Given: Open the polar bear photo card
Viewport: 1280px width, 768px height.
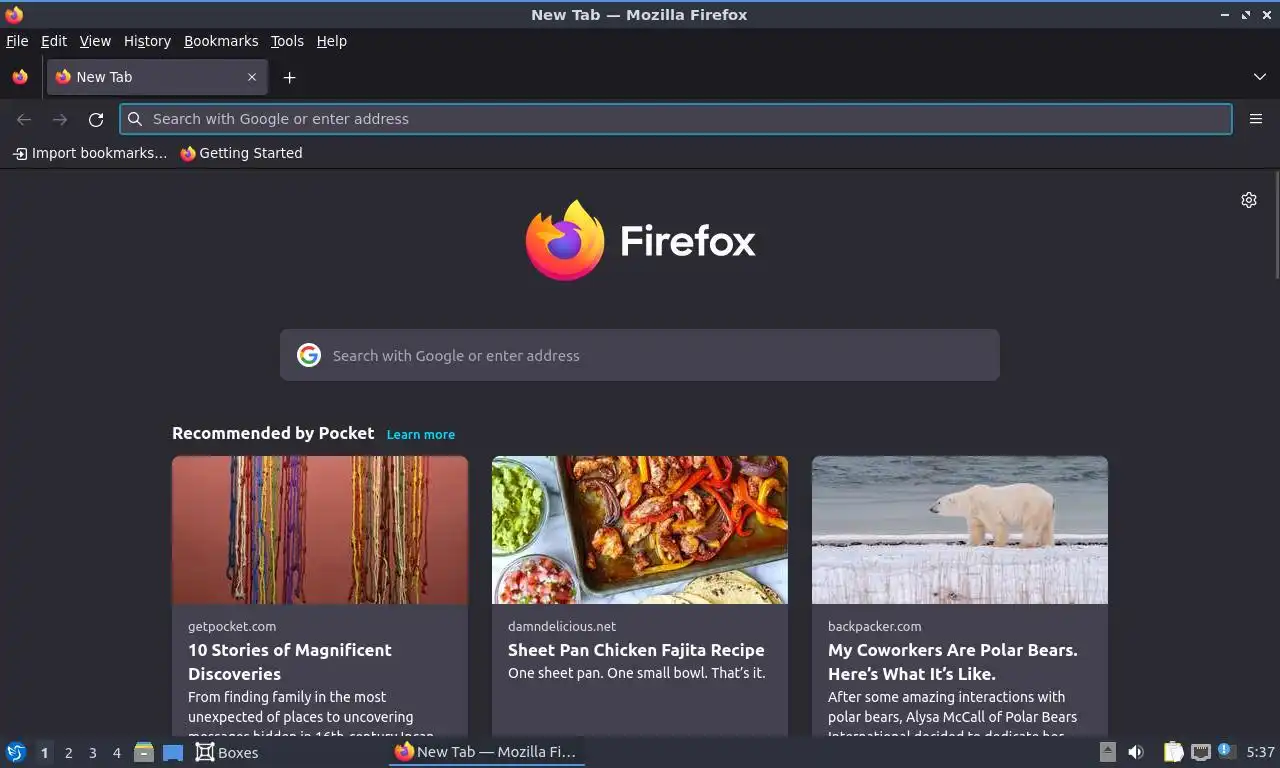Looking at the screenshot, I should [x=960, y=530].
